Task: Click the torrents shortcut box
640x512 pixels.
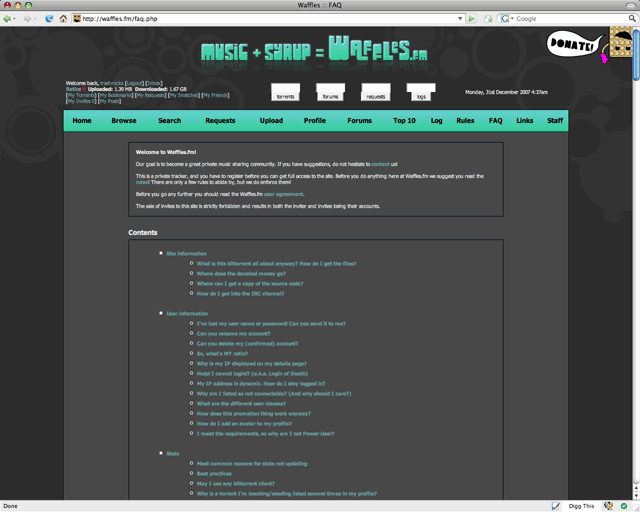Action: (x=286, y=92)
